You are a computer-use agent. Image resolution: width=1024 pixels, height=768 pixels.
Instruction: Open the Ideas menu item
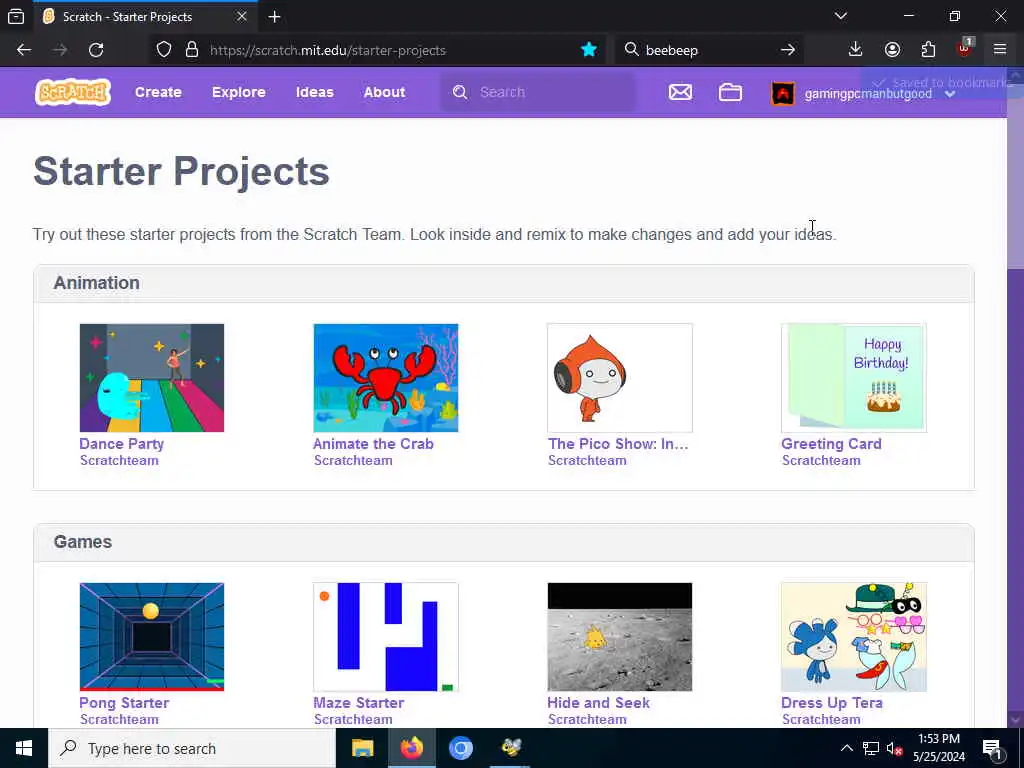click(x=315, y=92)
